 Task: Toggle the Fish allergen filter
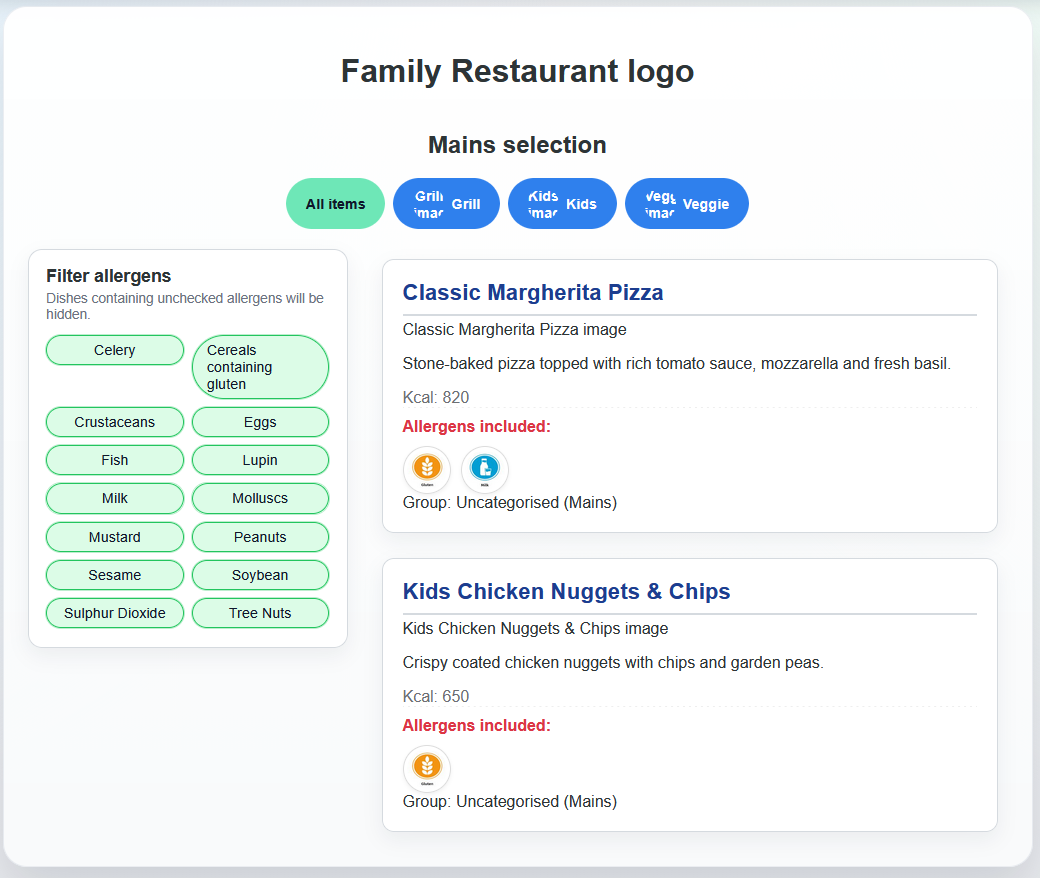point(114,460)
